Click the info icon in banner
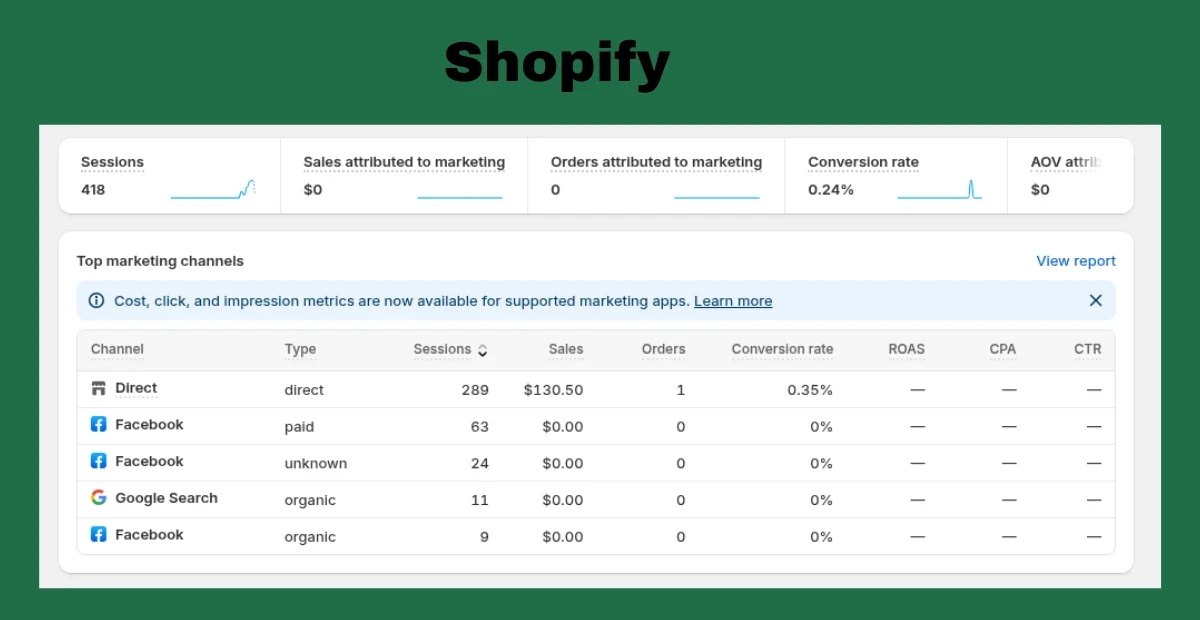This screenshot has width=1200, height=620. 96,301
